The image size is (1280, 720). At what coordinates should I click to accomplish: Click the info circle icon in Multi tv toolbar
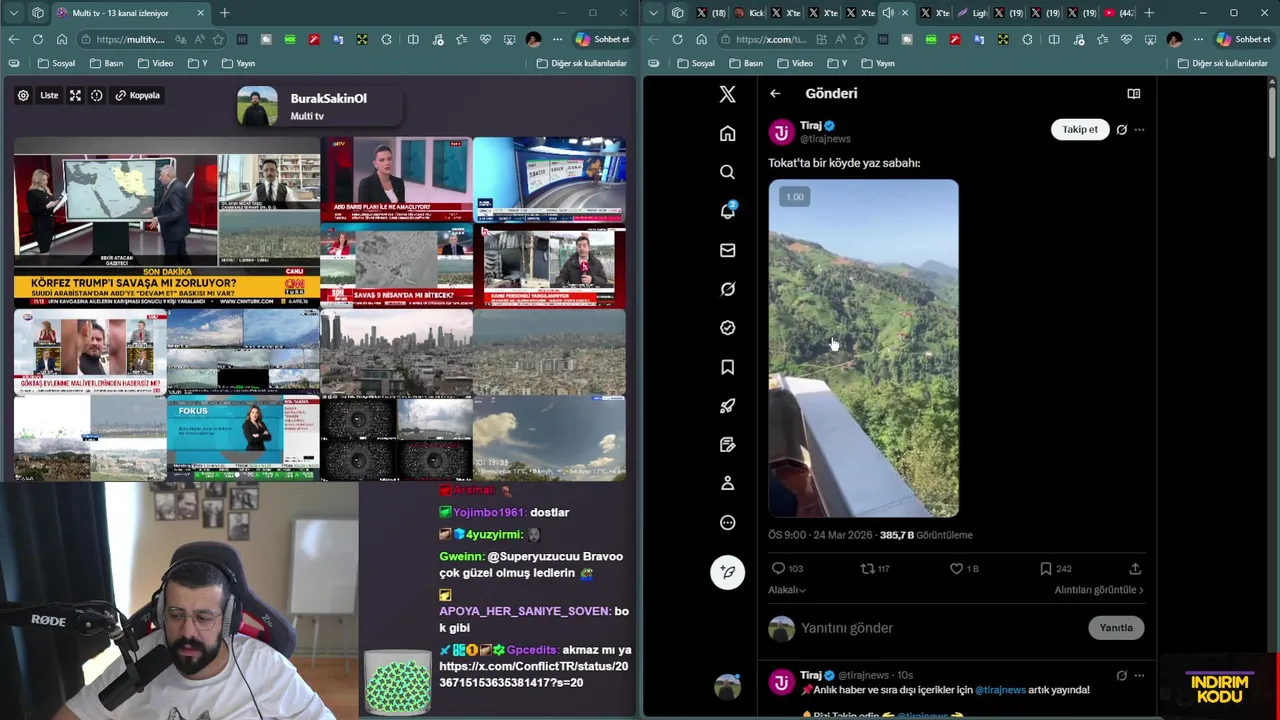[96, 95]
